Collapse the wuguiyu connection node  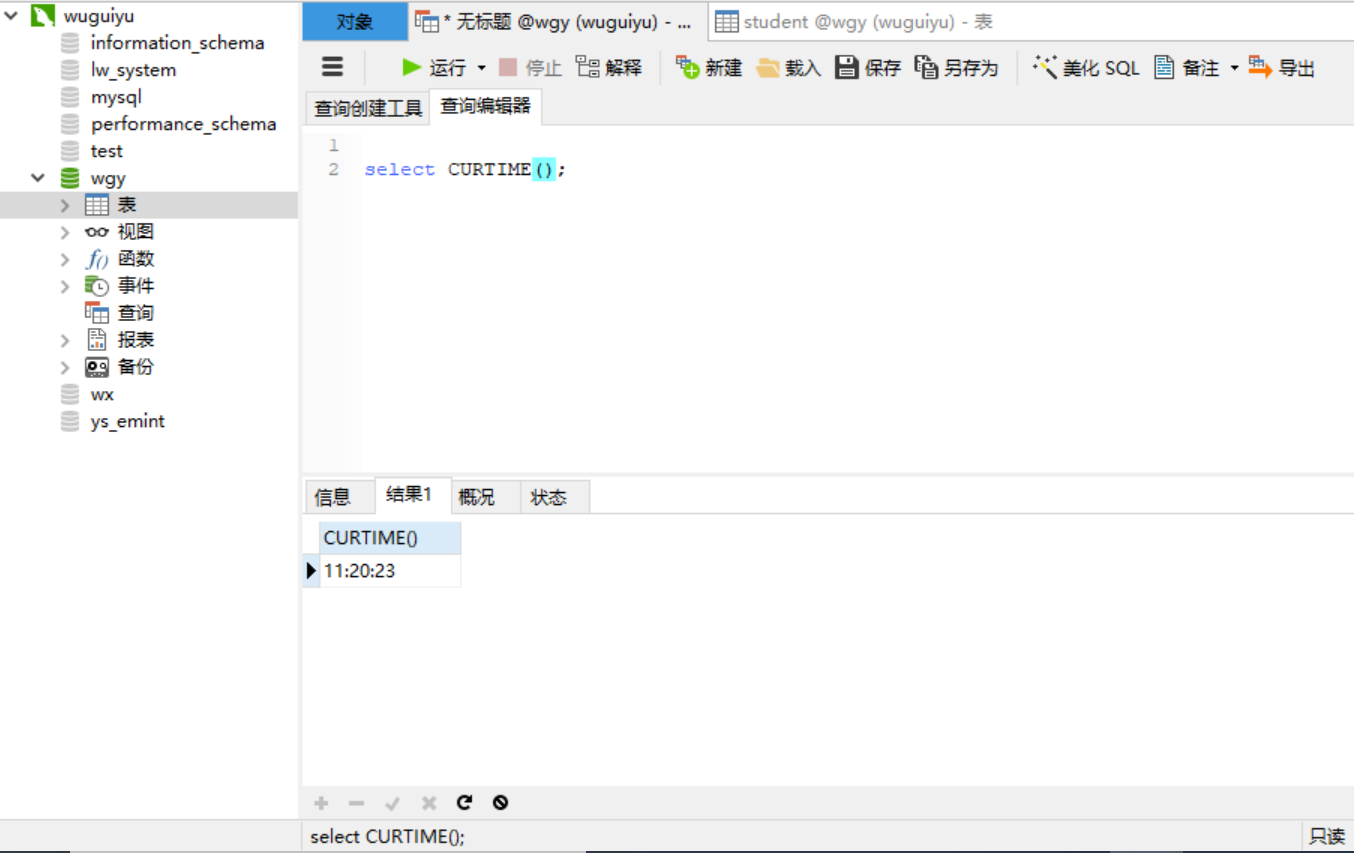pyautogui.click(x=12, y=16)
